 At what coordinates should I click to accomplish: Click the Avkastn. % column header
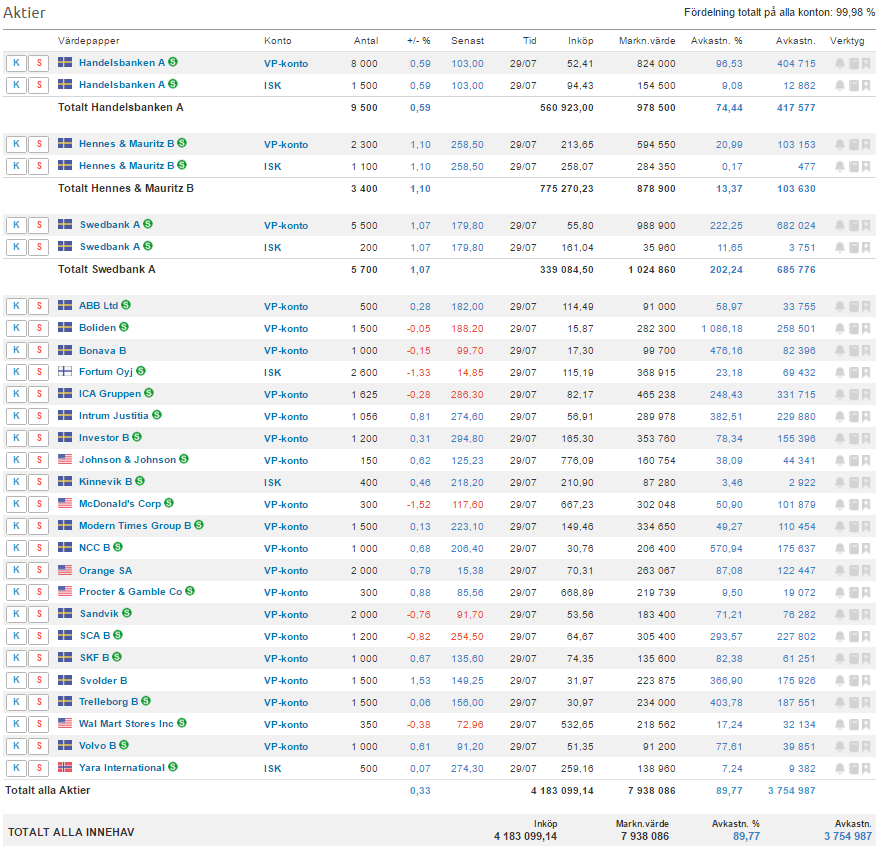point(716,41)
